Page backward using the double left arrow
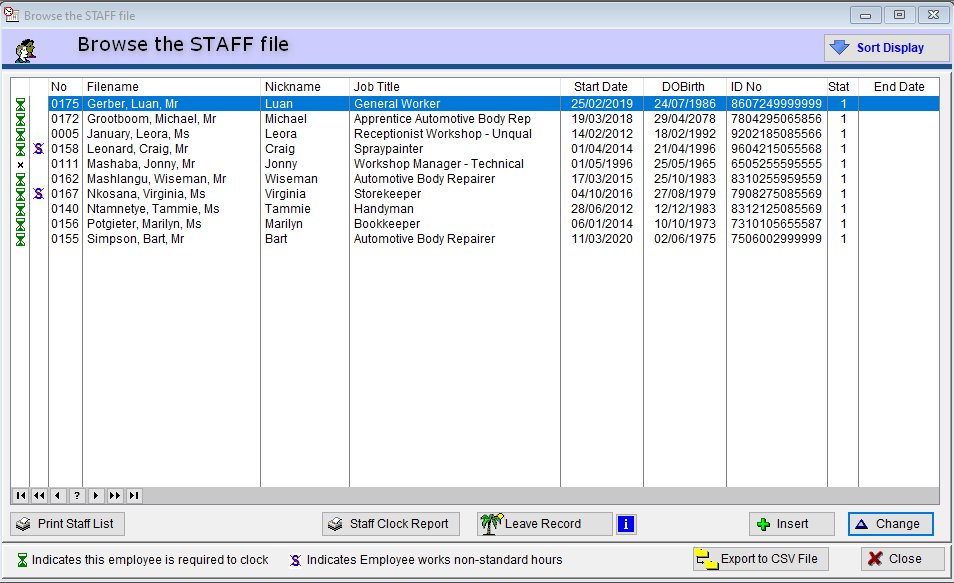 tap(39, 495)
